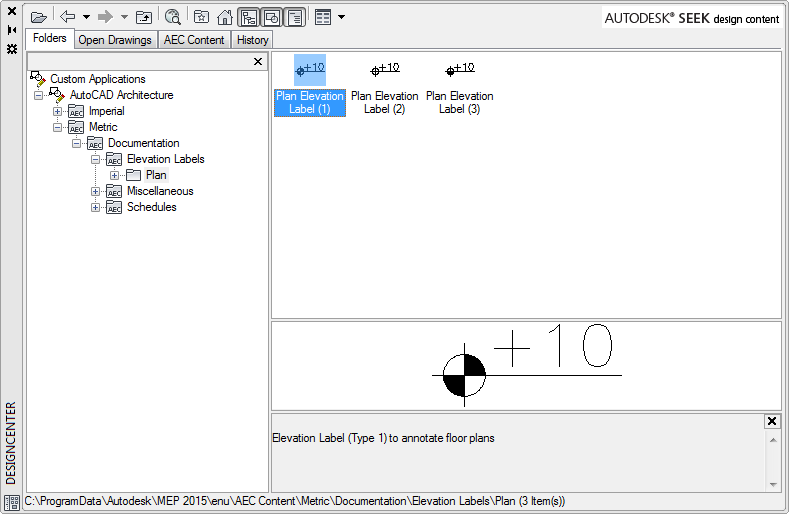Screen dimensions: 789x514
Task: Click the description scrollbar up arrow
Action: pyautogui.click(x=773, y=440)
